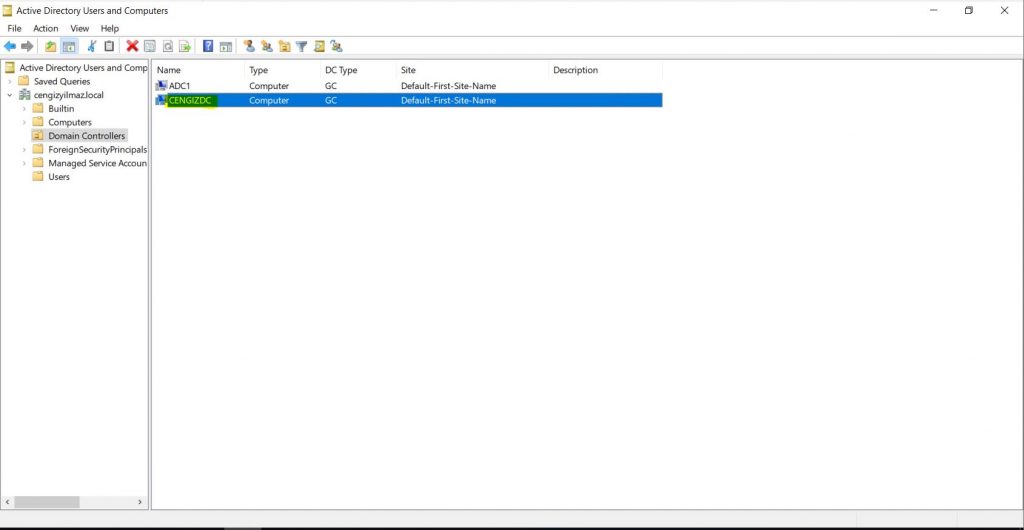Collapse the cengizyilmaz.local domain node

click(x=10, y=95)
